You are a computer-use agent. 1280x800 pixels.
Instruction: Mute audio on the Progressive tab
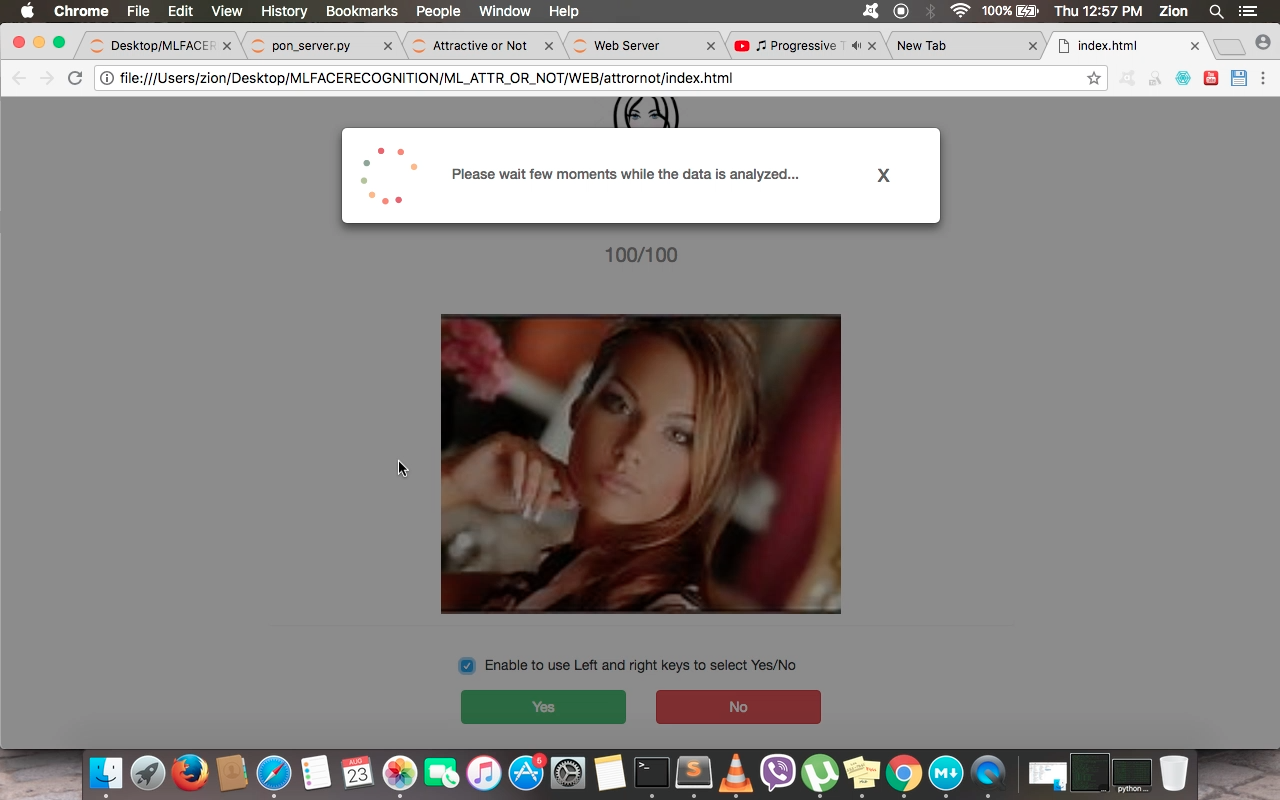pyautogui.click(x=856, y=46)
